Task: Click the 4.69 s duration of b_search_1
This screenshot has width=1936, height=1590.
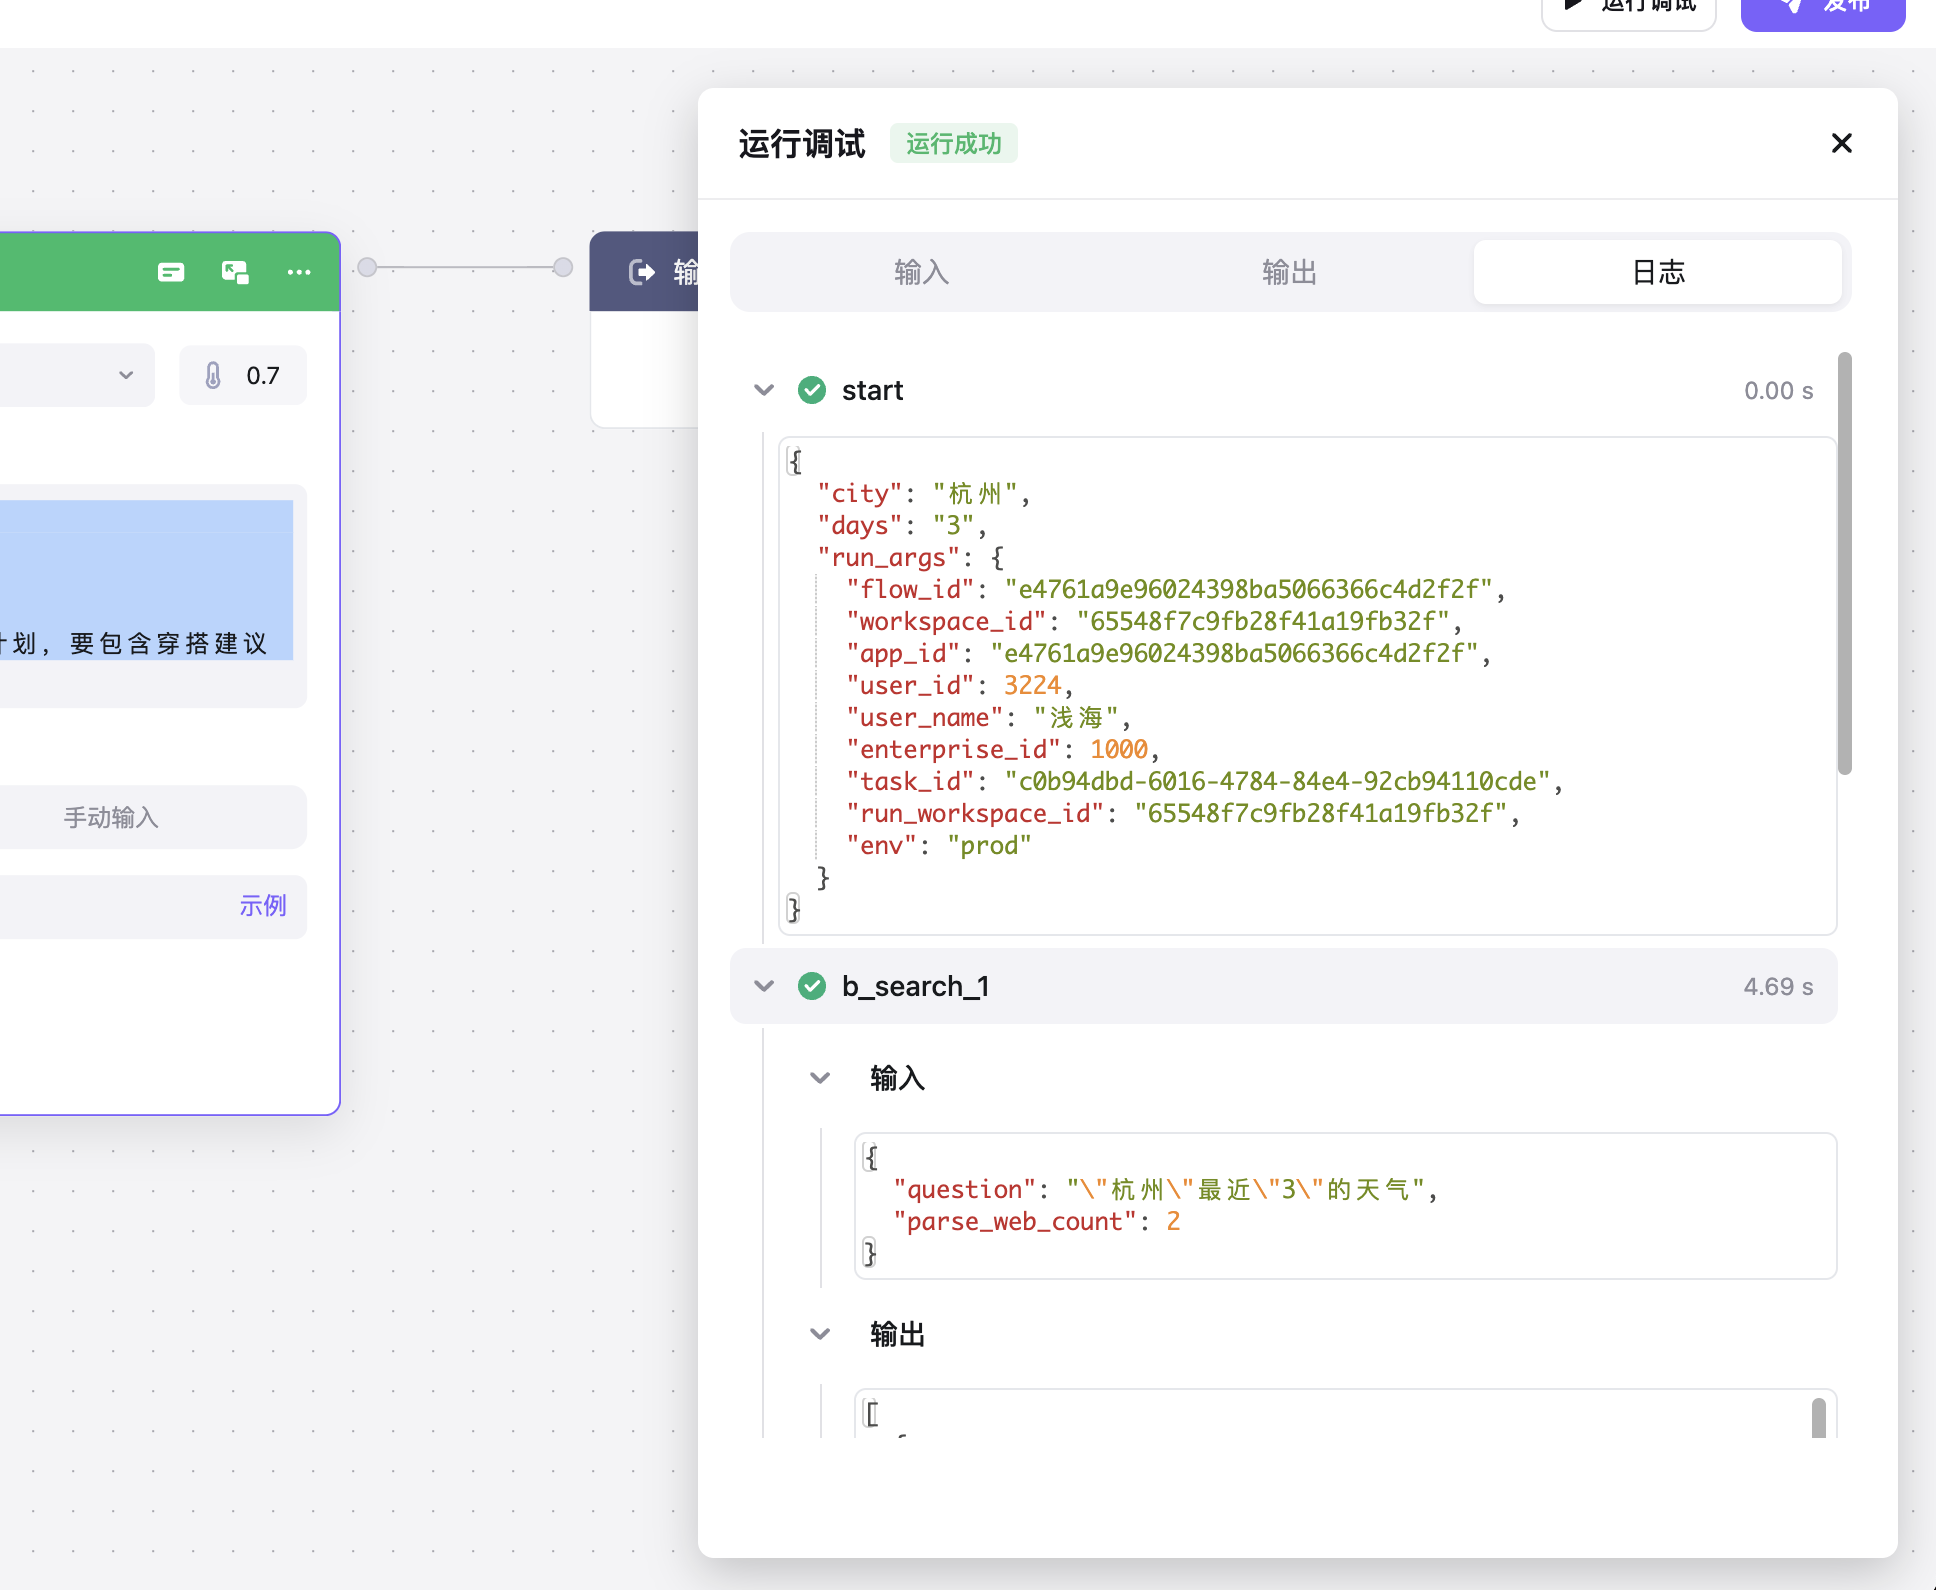Action: [1778, 986]
